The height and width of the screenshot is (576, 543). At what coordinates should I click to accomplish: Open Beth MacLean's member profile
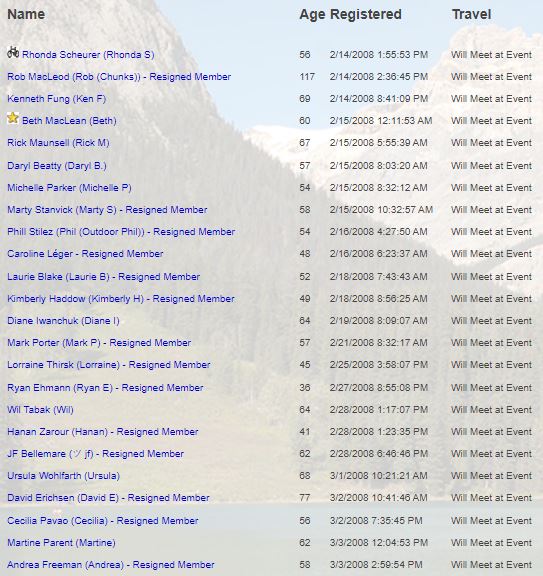[69, 121]
